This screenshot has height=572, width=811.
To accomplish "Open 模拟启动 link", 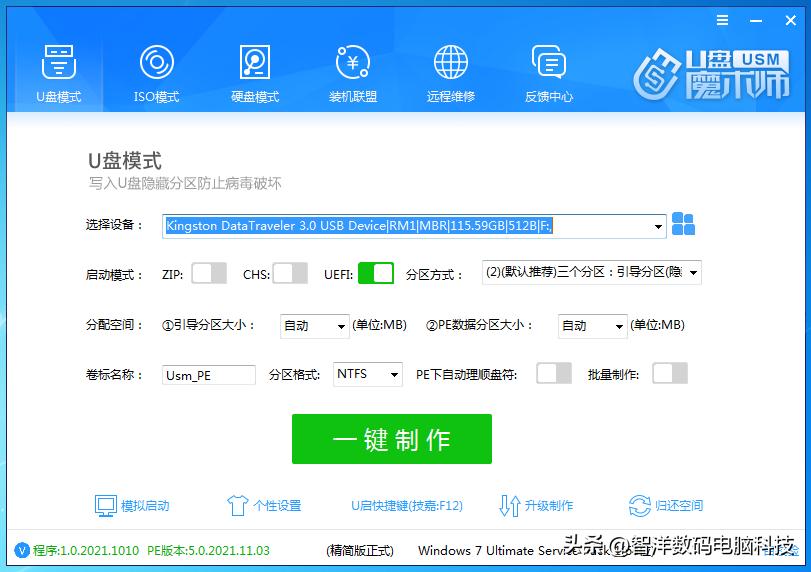I will (x=145, y=505).
